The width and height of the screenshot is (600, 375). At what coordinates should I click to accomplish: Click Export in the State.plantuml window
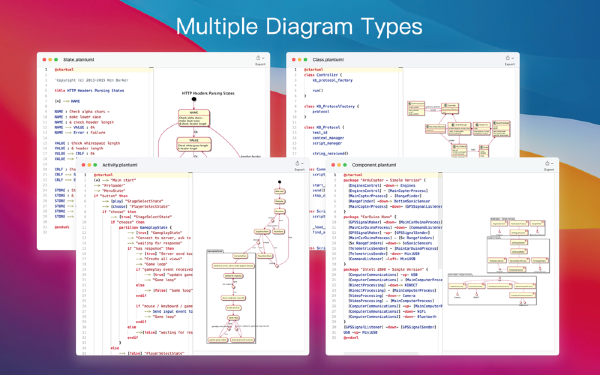click(x=260, y=60)
